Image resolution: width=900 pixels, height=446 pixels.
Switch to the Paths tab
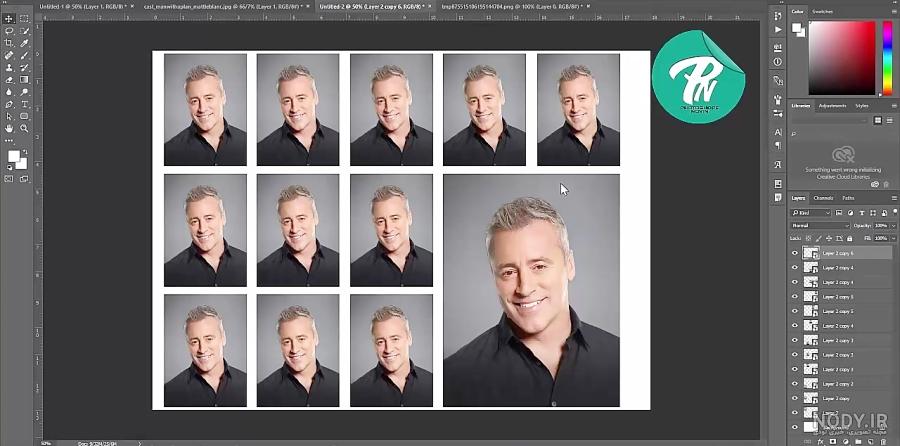[x=848, y=198]
